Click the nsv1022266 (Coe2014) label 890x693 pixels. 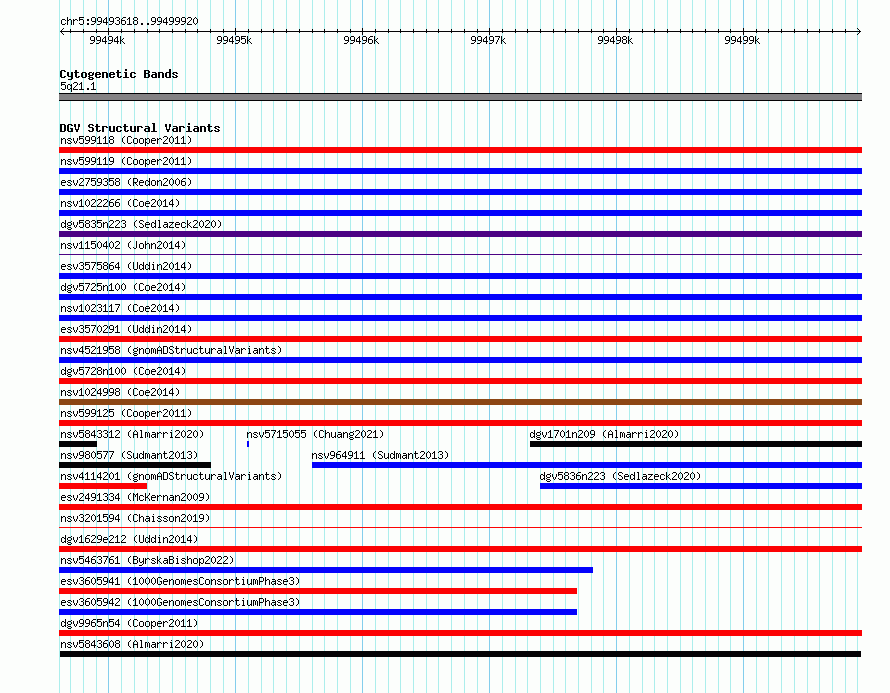[120, 203]
